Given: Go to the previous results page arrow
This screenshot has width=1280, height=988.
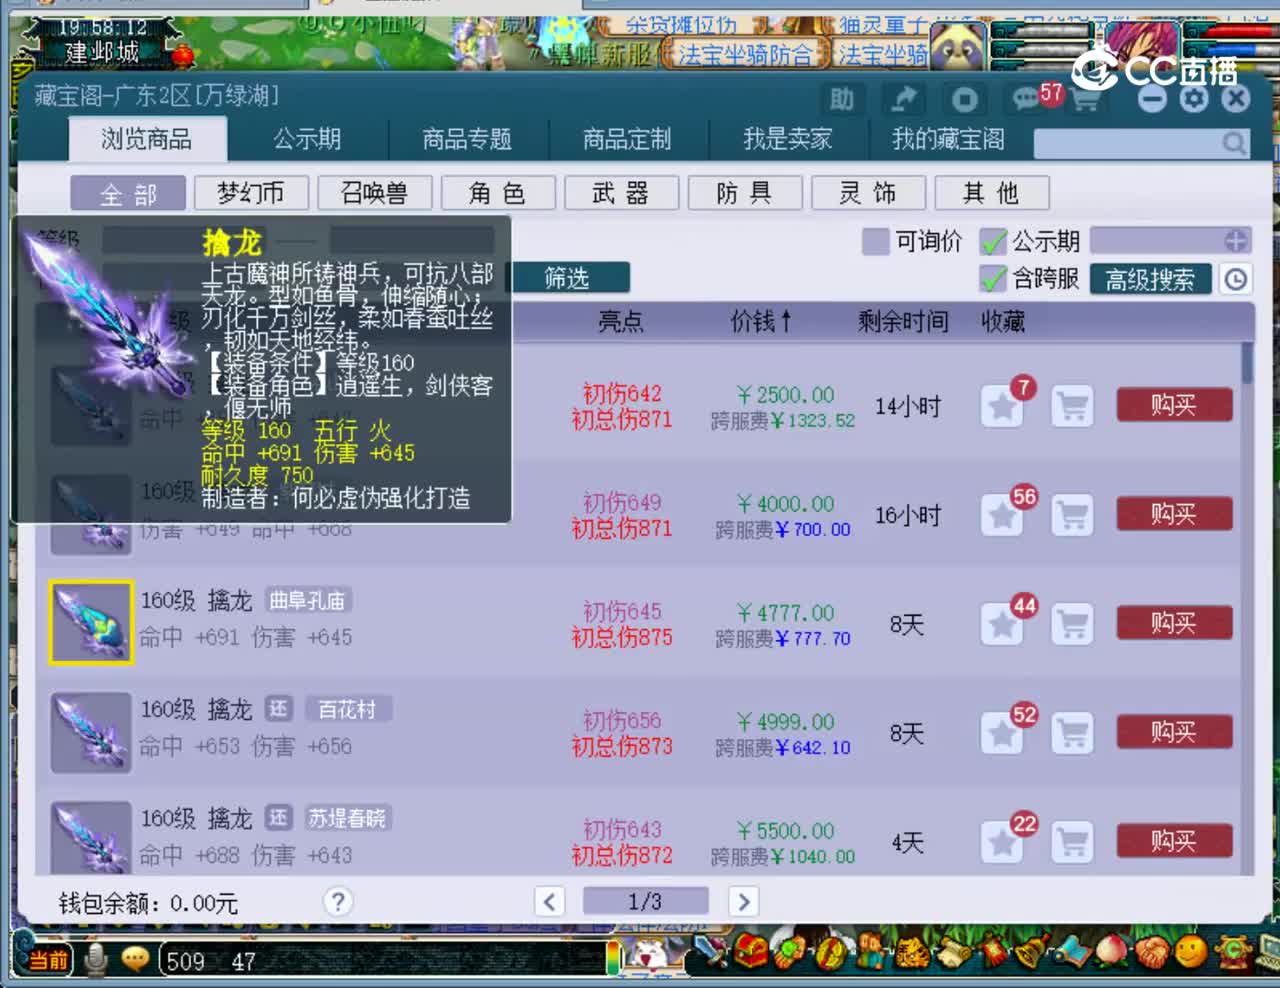Looking at the screenshot, I should (549, 902).
